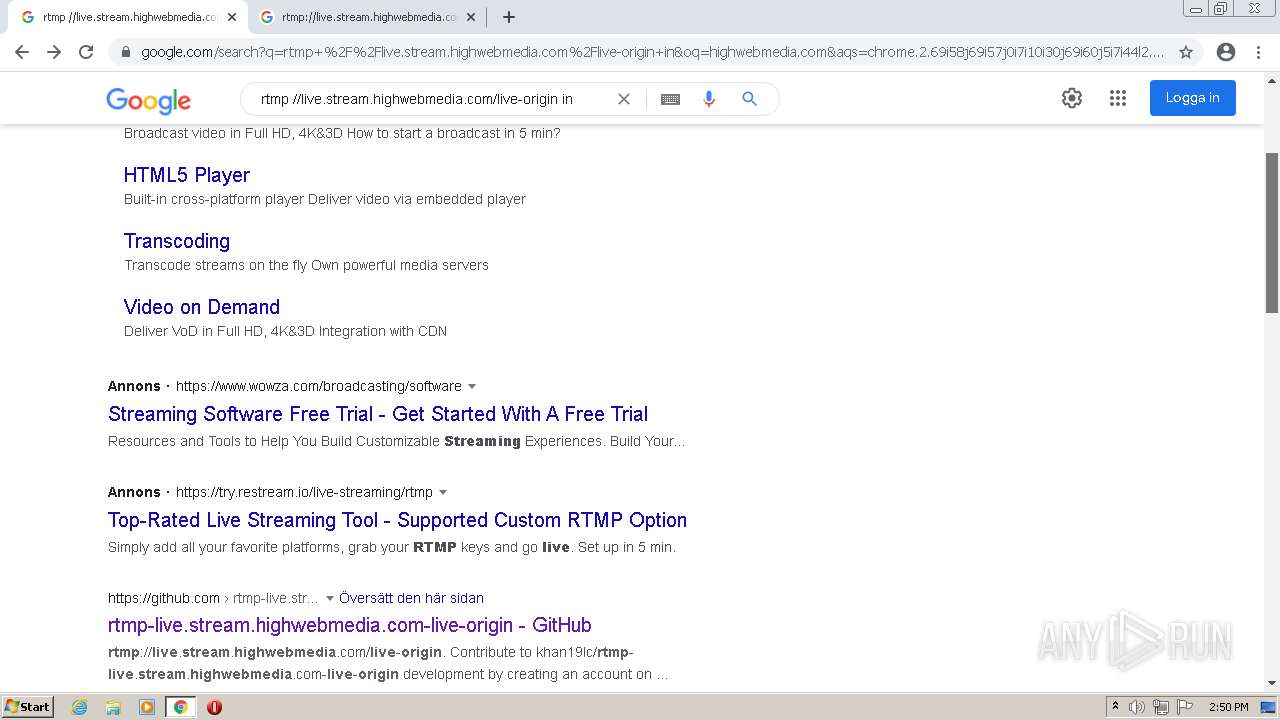
Task: Click the wowza.com broadcasting URL text
Action: 319,386
